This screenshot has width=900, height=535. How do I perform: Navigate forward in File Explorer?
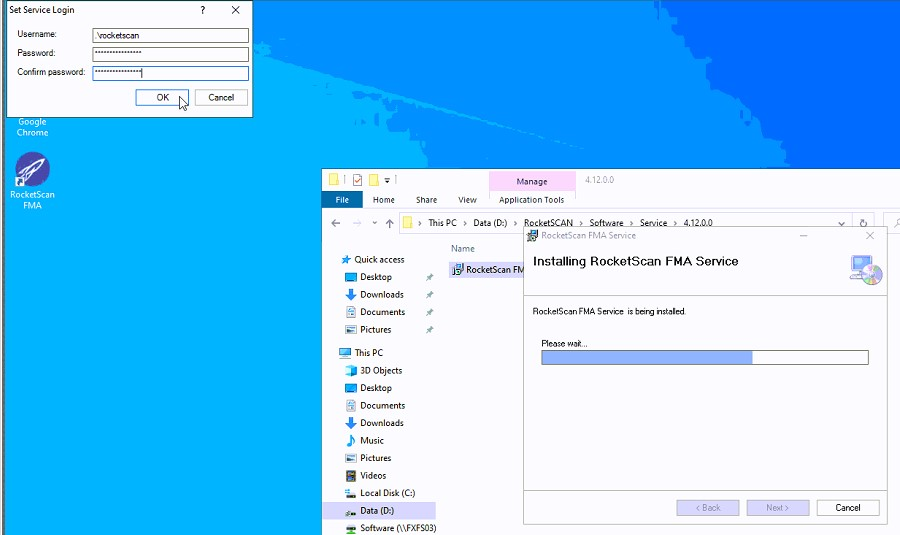(x=356, y=223)
